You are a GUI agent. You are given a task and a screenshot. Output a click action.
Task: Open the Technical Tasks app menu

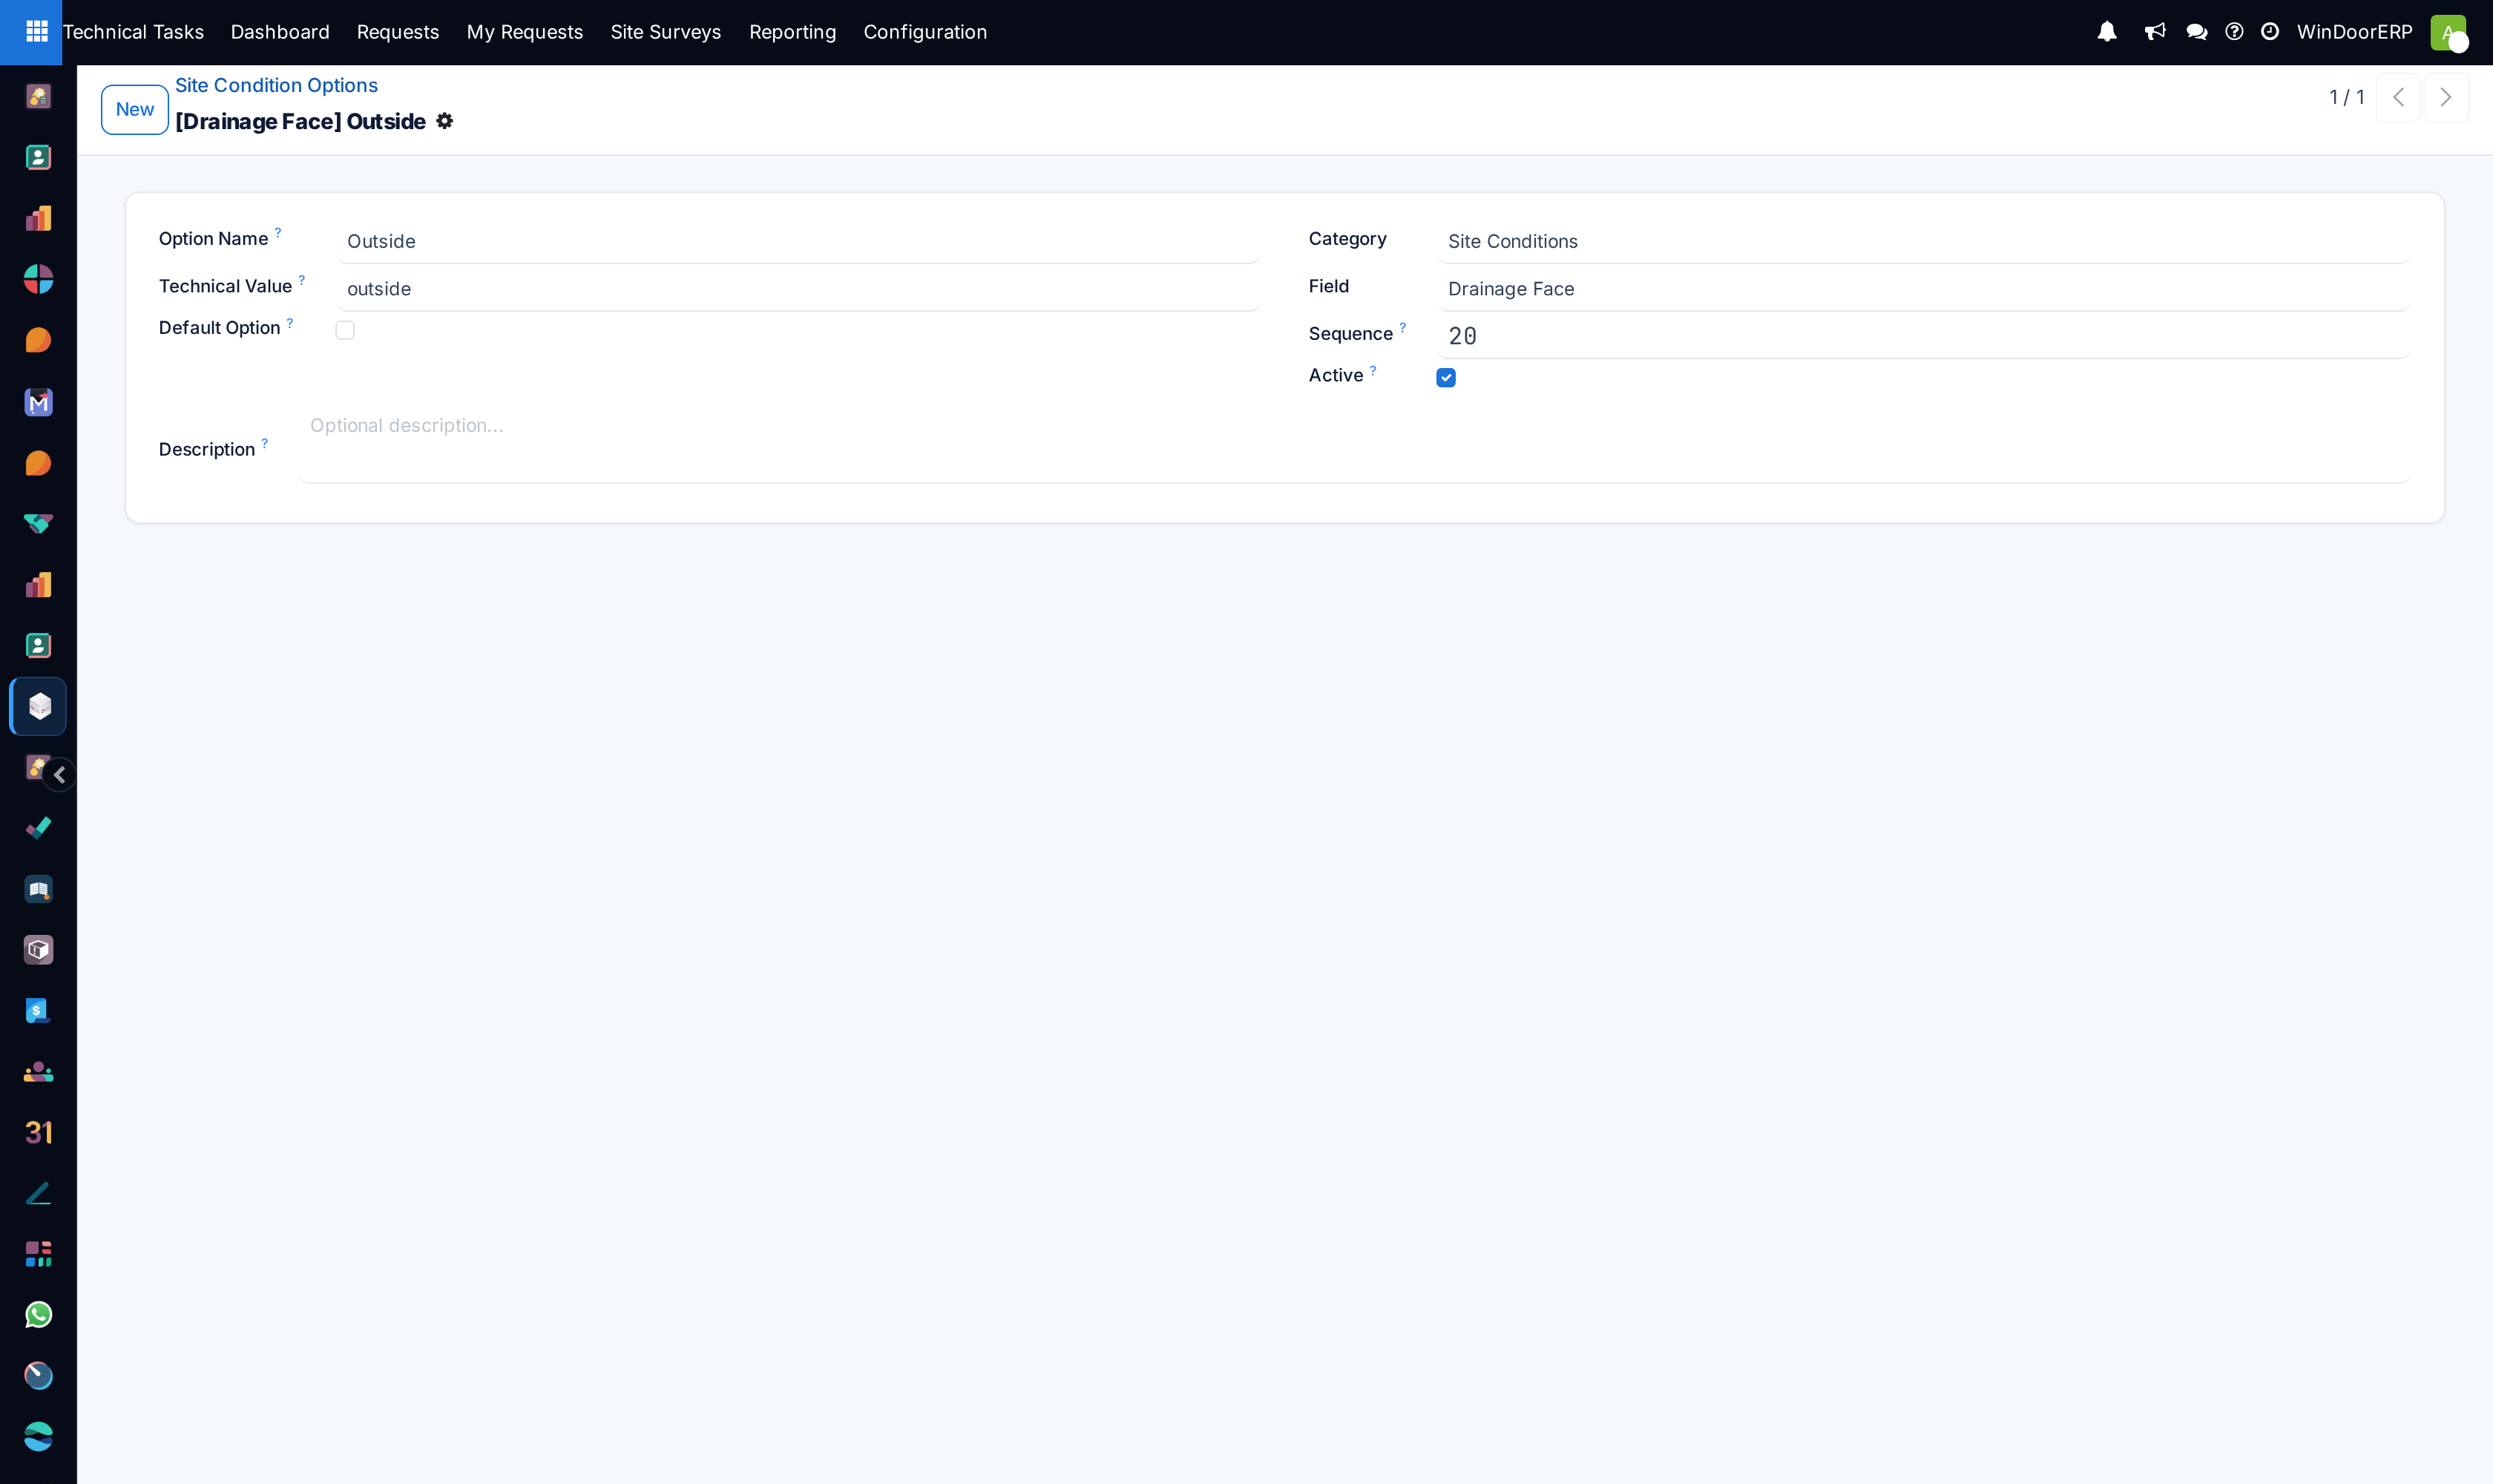point(133,32)
